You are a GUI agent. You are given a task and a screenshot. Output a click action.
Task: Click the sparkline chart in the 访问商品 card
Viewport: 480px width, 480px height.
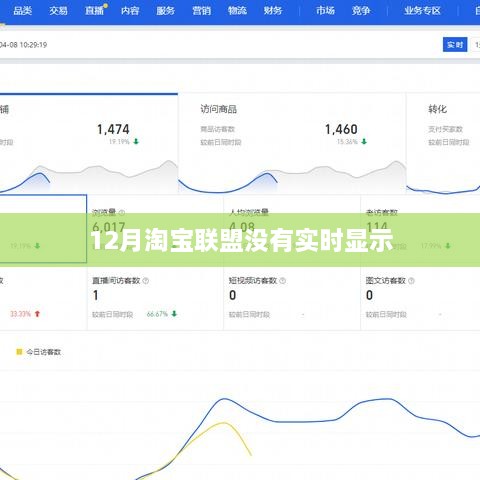[292, 177]
